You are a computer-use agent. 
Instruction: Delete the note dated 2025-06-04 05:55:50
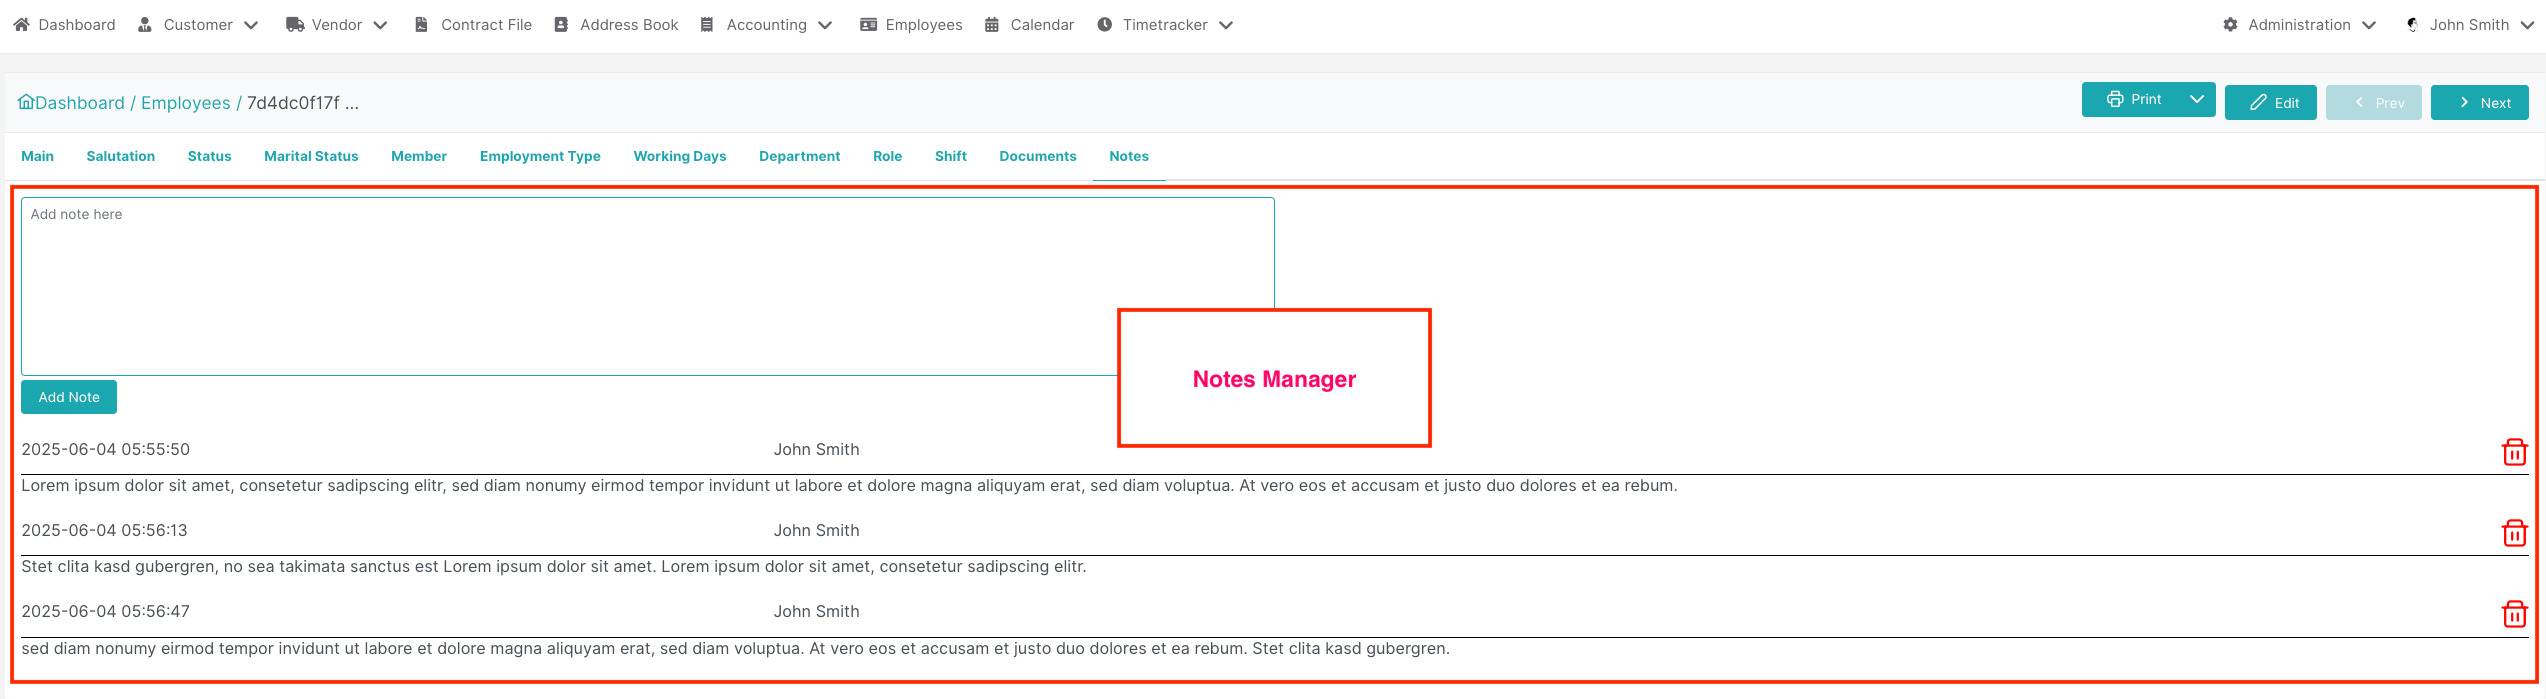pos(2514,452)
